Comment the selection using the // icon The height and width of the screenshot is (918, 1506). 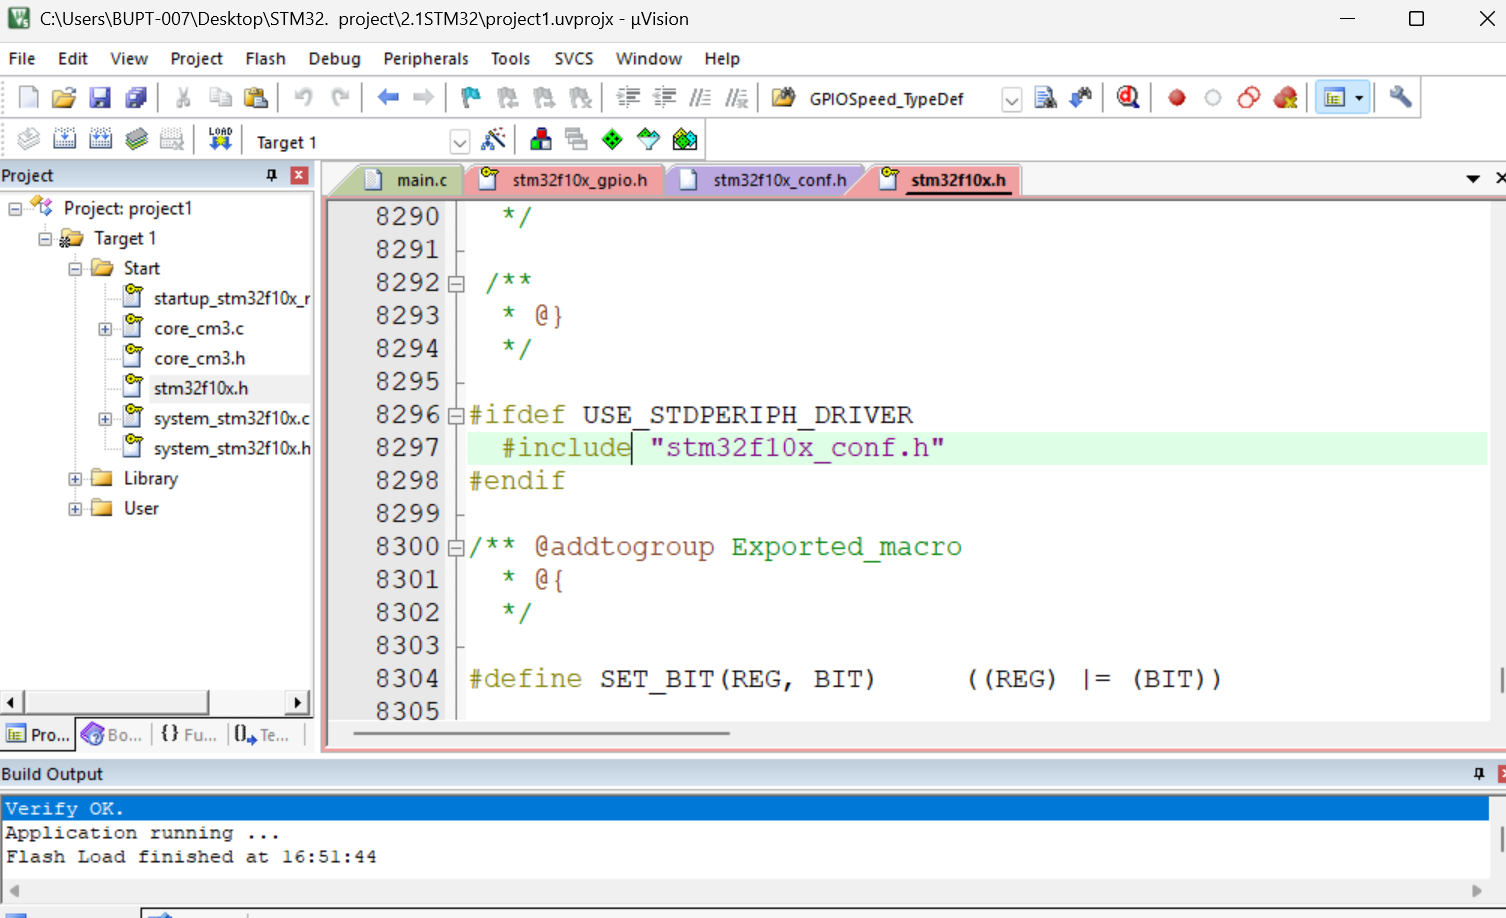700,97
